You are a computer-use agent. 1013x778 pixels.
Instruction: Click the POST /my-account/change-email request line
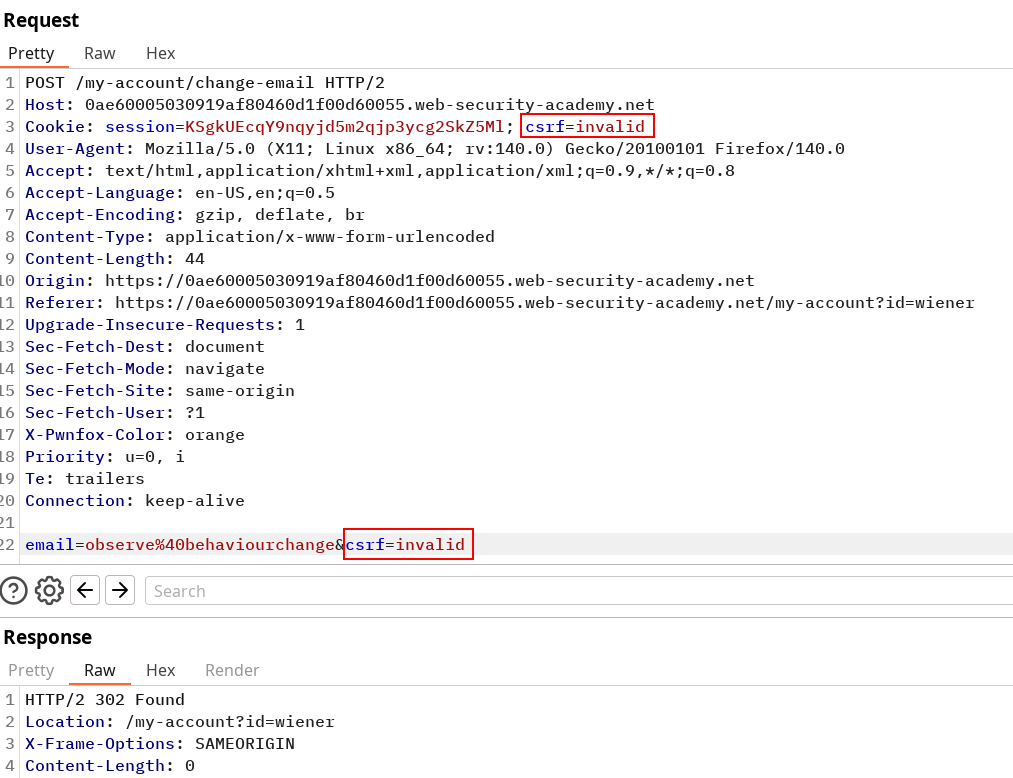pos(204,83)
